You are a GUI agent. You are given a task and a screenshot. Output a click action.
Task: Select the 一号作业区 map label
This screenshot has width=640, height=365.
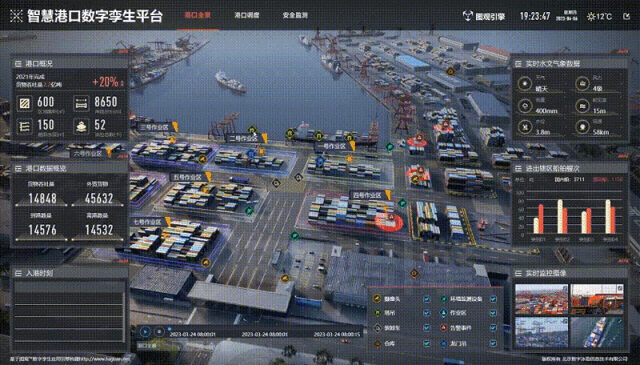coord(332,146)
